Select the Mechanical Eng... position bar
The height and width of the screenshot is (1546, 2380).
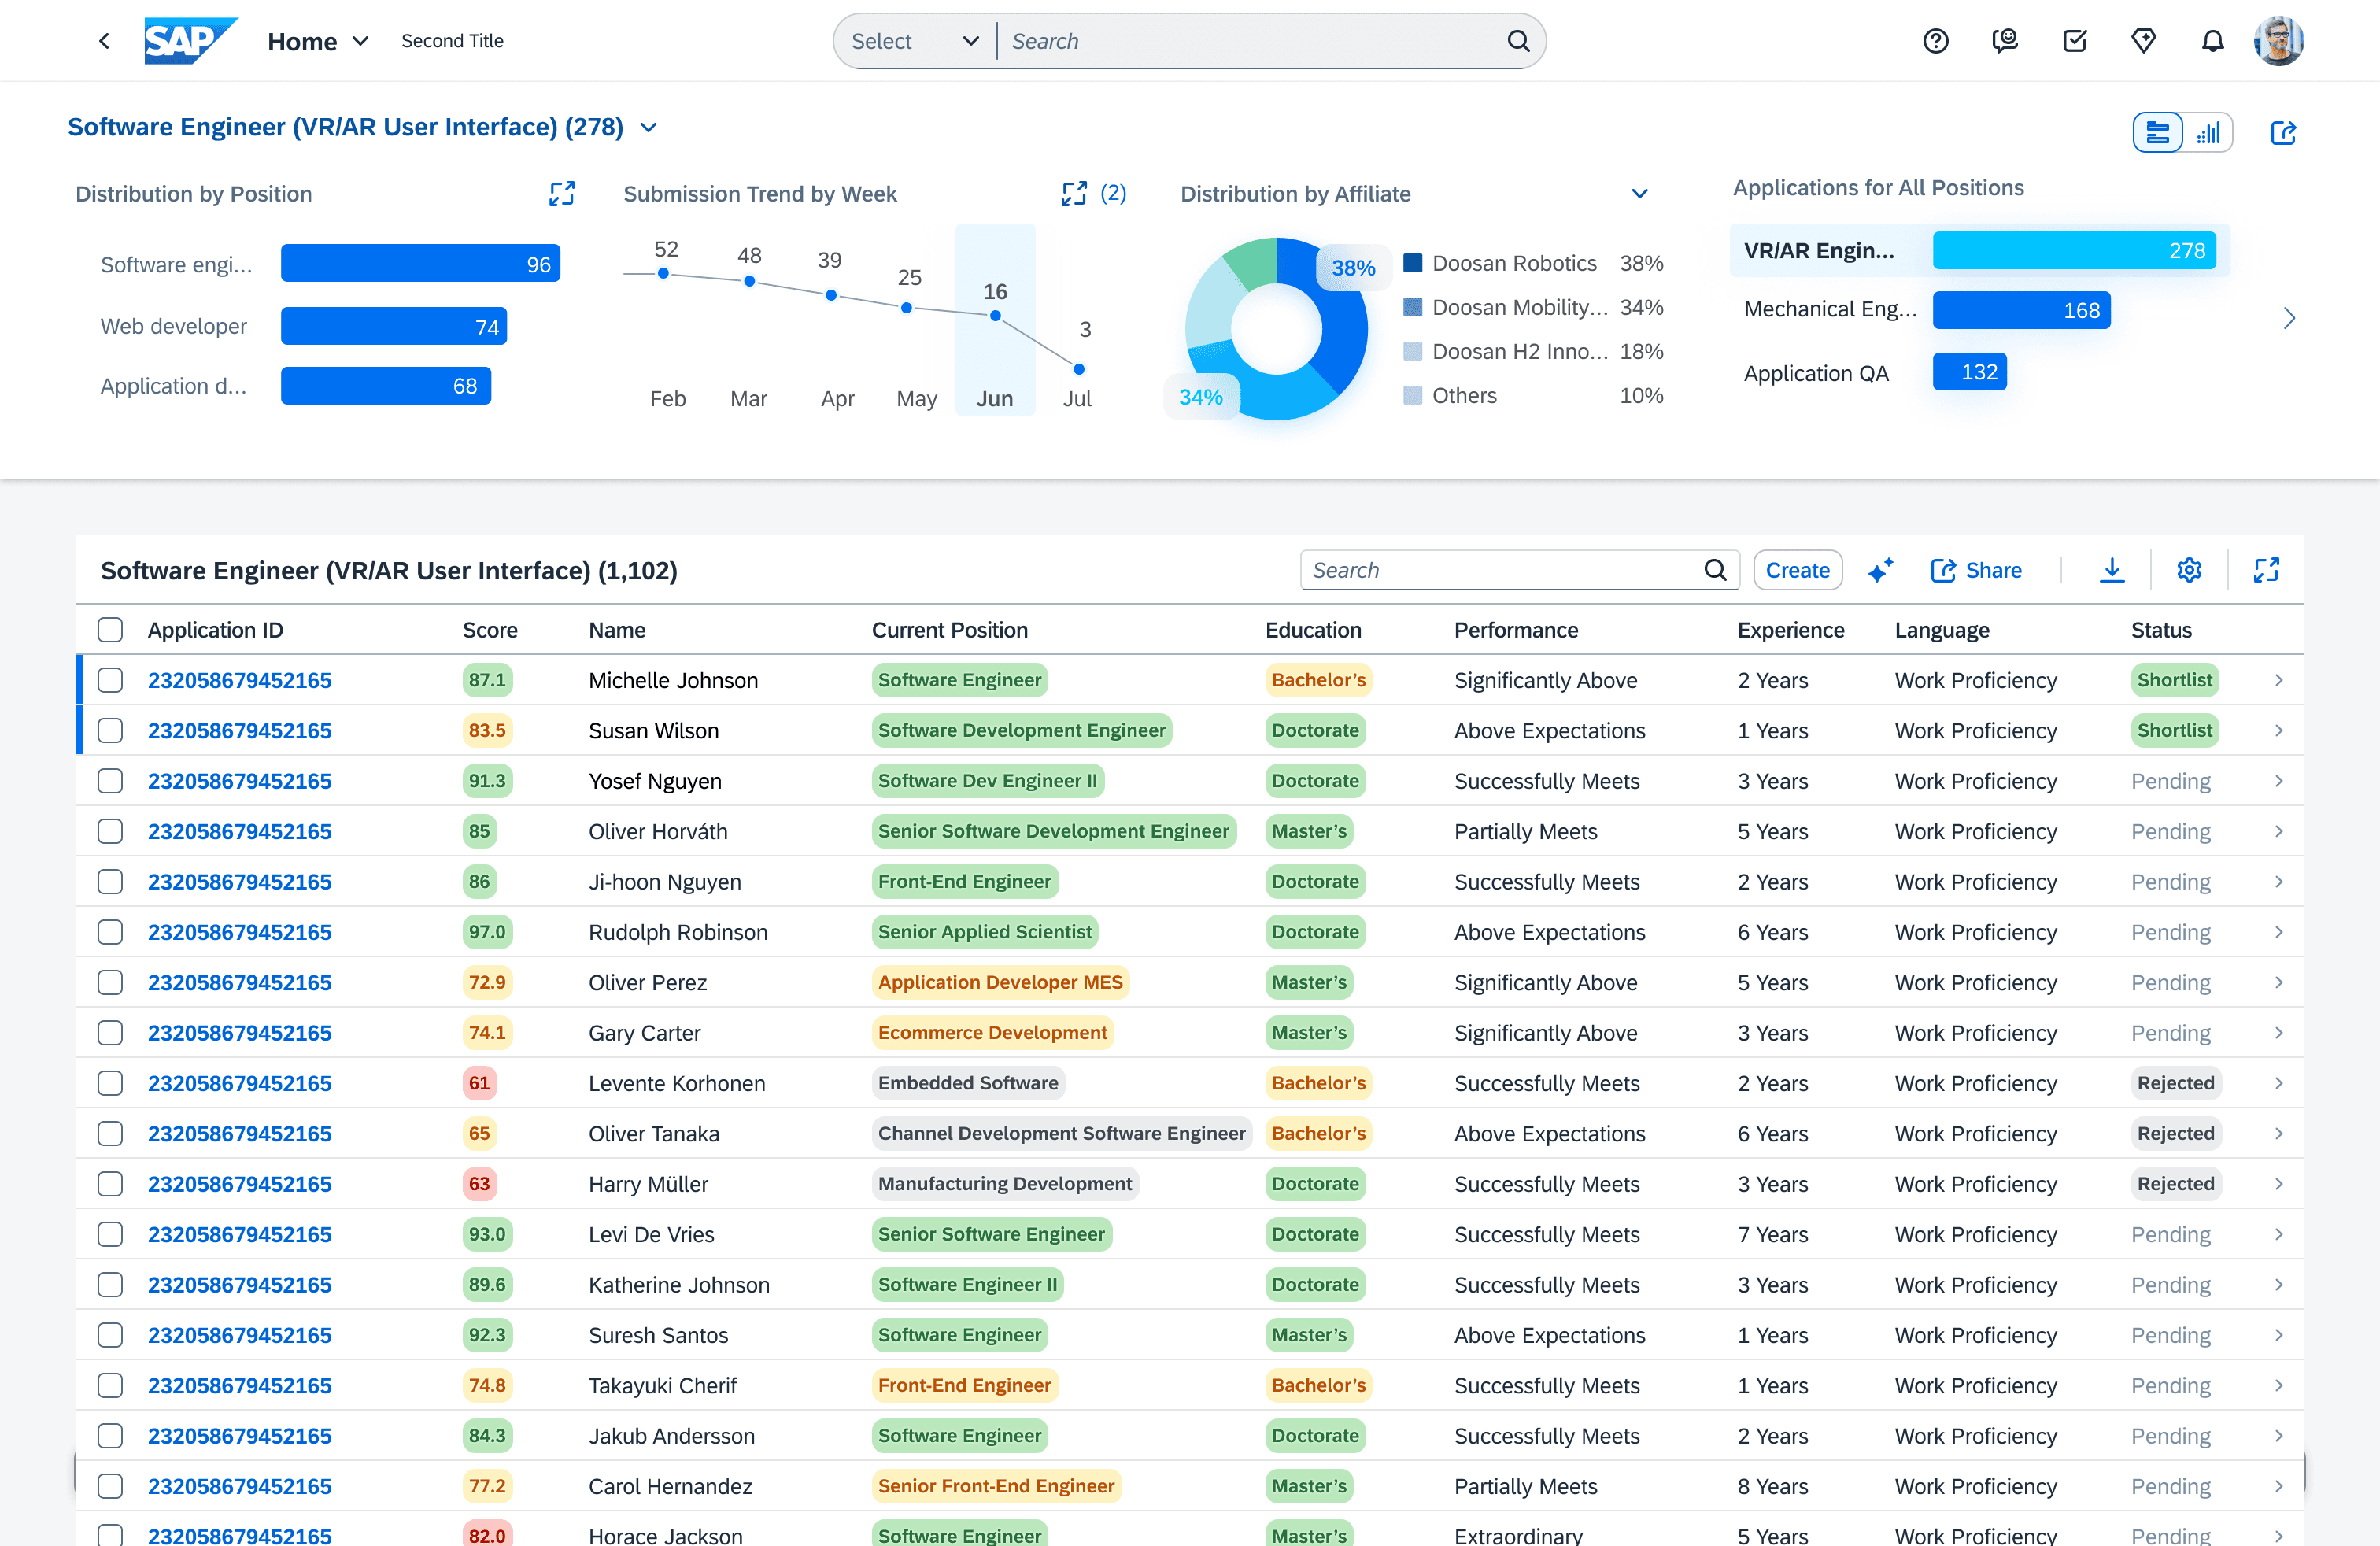point(2020,310)
